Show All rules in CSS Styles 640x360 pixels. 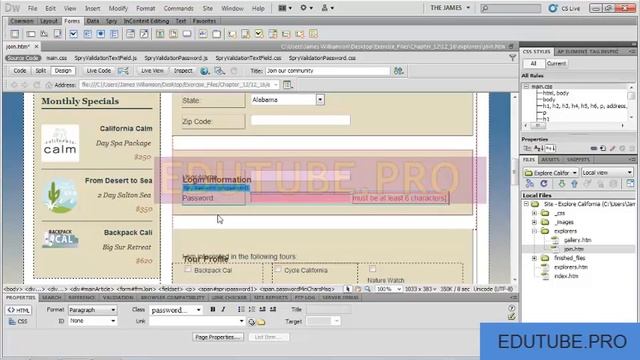[533, 64]
